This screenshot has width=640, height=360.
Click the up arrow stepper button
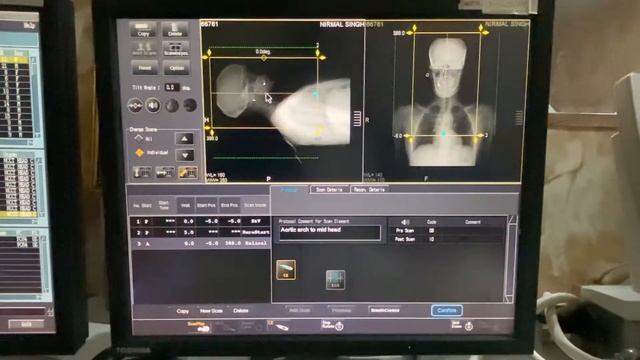pyautogui.click(x=184, y=139)
